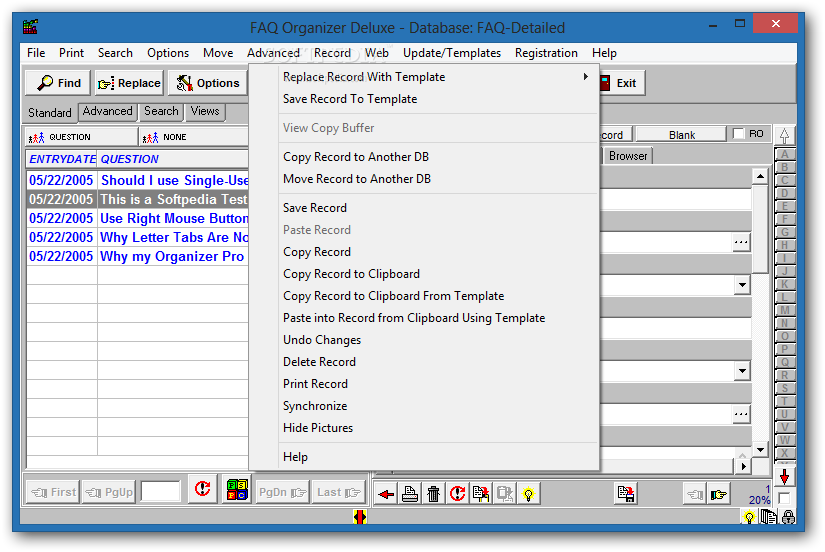Tick the small checkbox under the red down arrow
The image size is (825, 552).
click(x=784, y=498)
